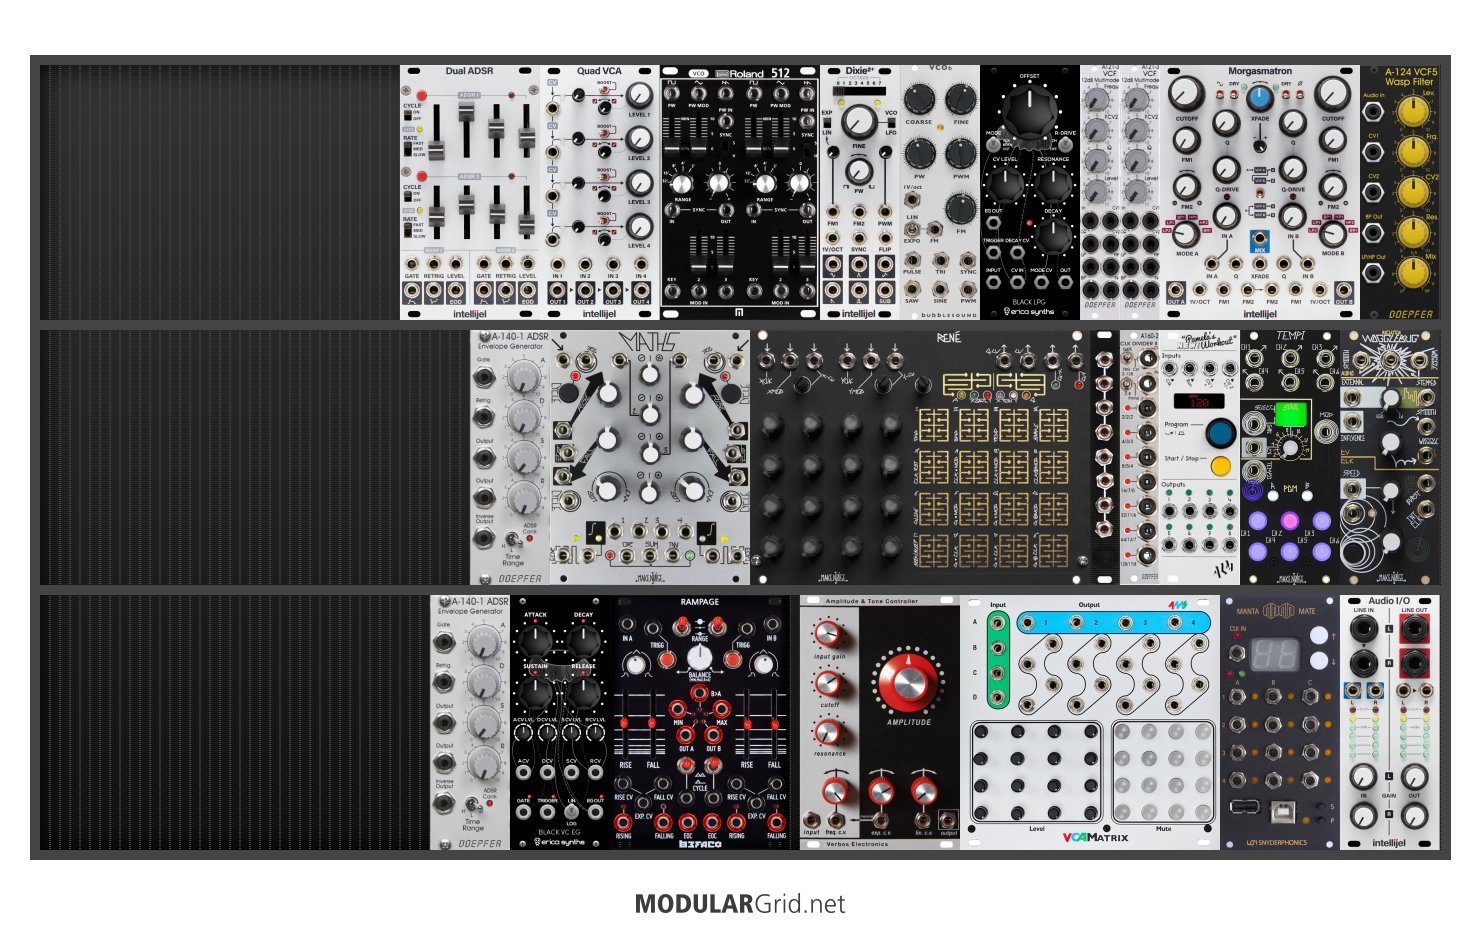Click the RENÉ module title
1481x925 pixels.
point(948,338)
